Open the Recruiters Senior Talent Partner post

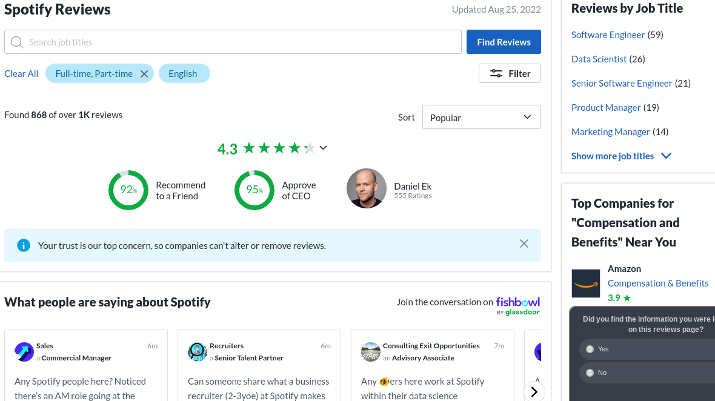(259, 365)
